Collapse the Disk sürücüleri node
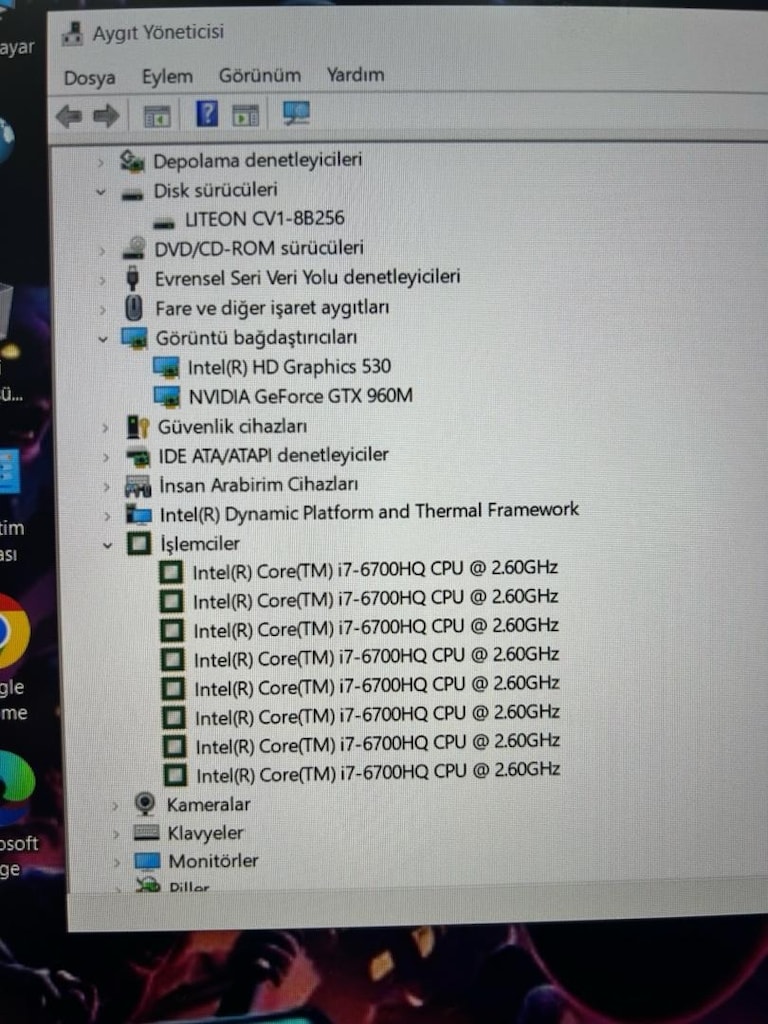 tap(101, 192)
